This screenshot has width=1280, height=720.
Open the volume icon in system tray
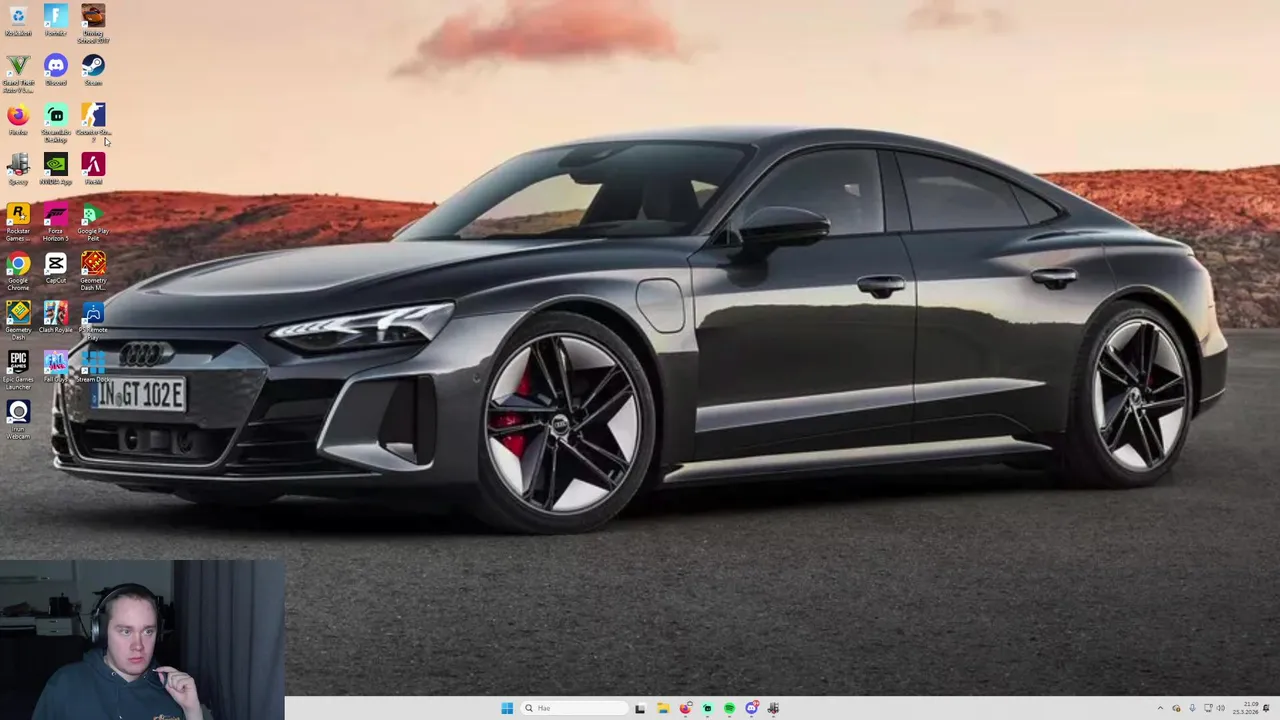[1221, 708]
